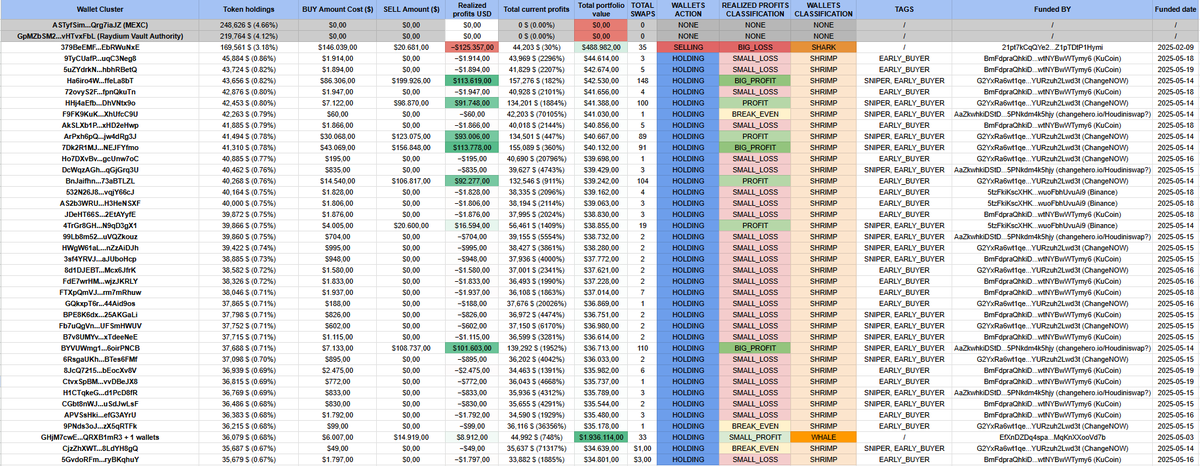Viewport: 1200px width, 466px height.
Task: Click the "BIG_LOSS" classification cell
Action: tap(757, 47)
